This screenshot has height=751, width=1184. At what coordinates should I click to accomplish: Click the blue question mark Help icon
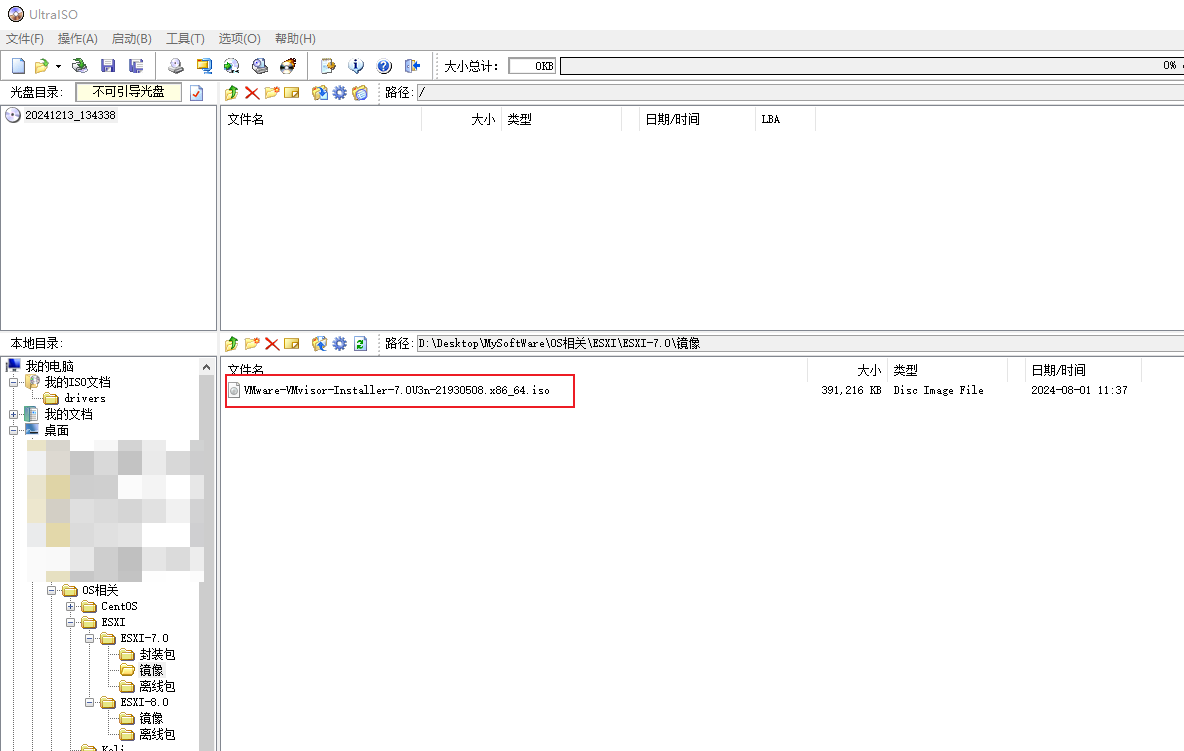pos(384,66)
